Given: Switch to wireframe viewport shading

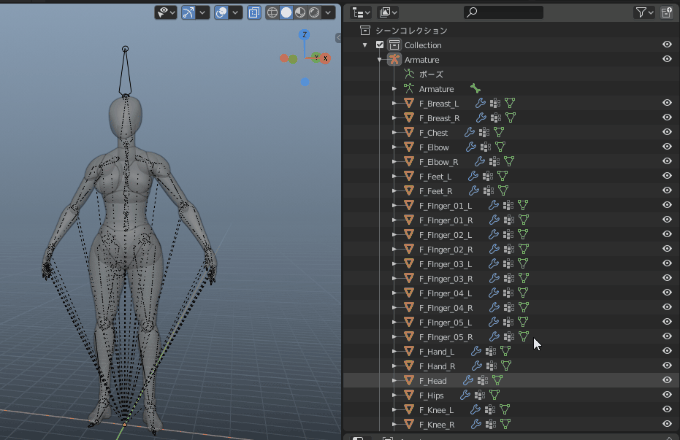Looking at the screenshot, I should click(272, 13).
